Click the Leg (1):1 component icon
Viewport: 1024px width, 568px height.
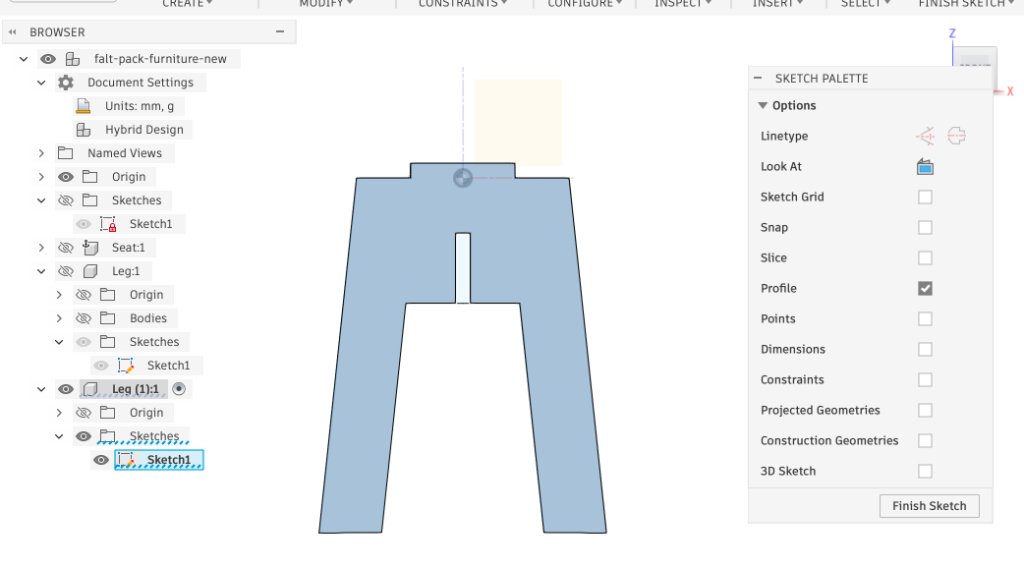pos(90,389)
